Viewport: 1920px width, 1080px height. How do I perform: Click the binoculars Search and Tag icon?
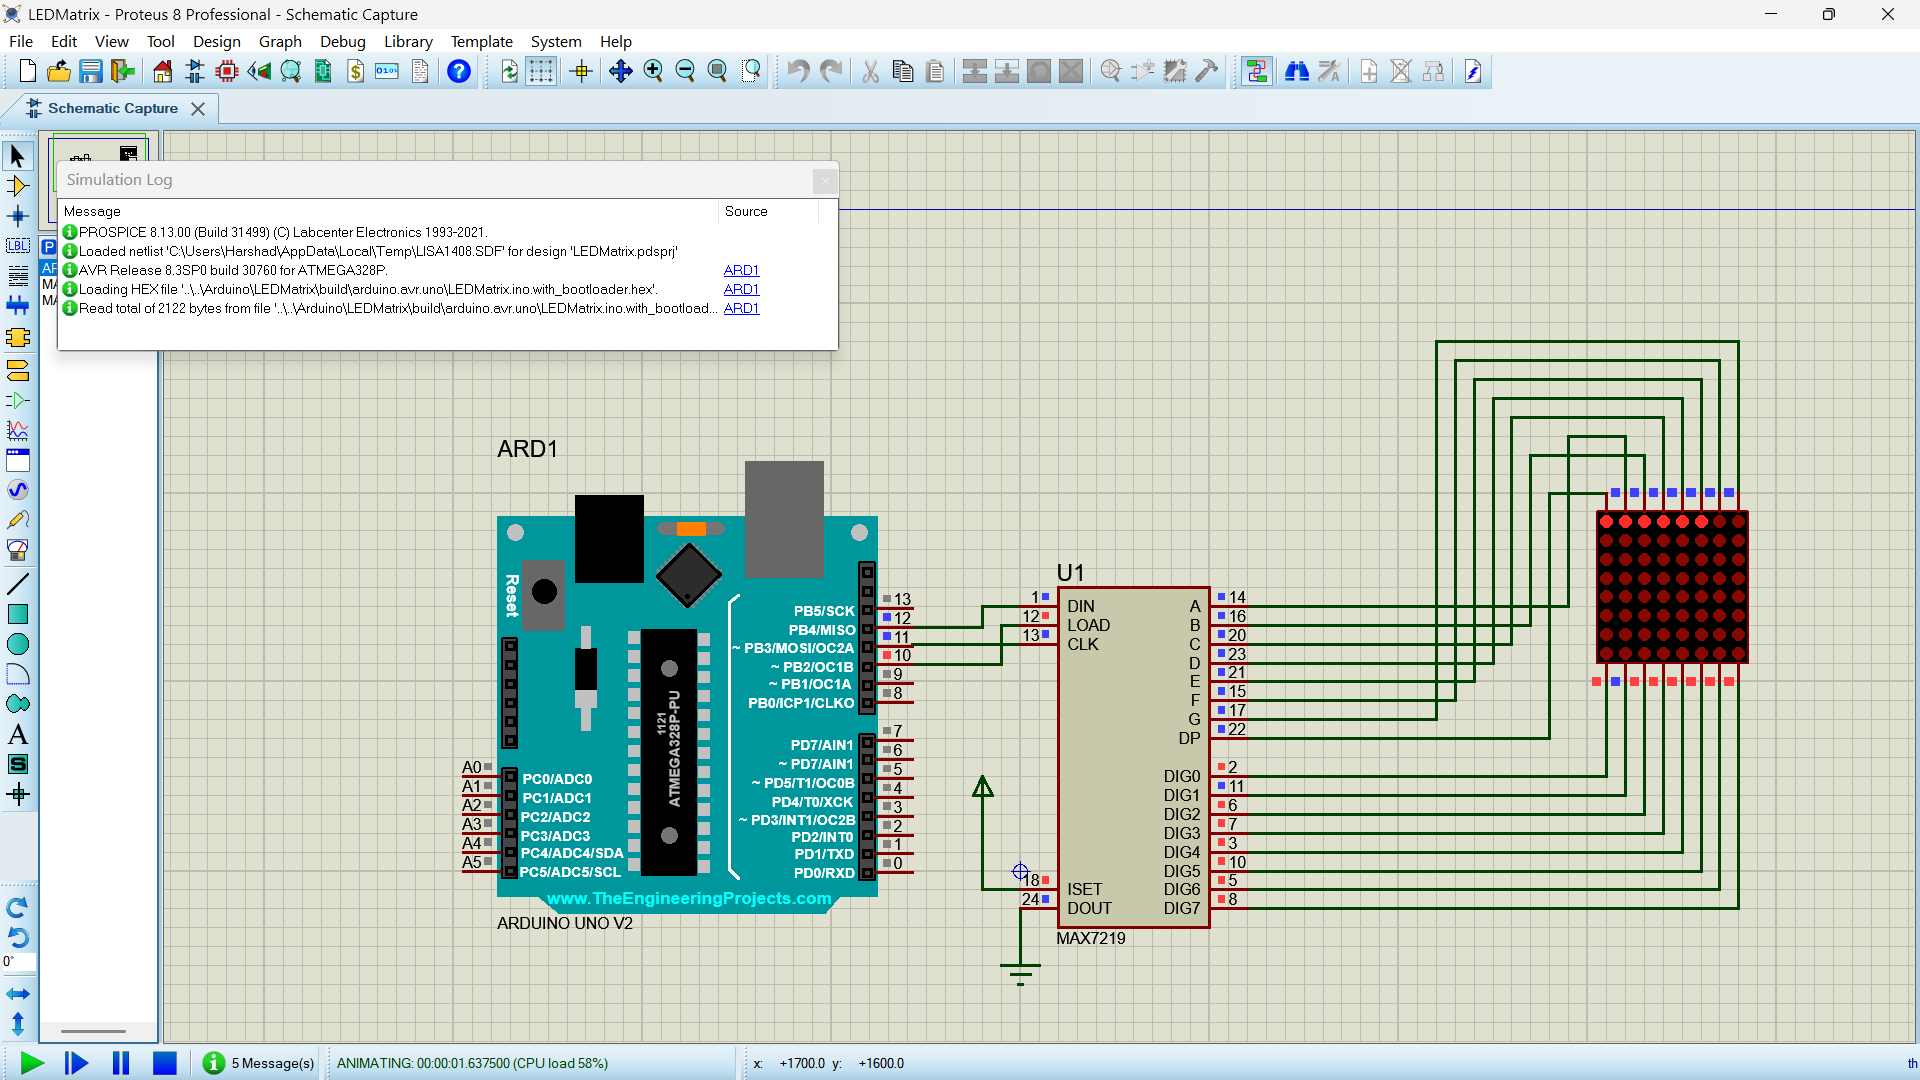tap(1297, 71)
